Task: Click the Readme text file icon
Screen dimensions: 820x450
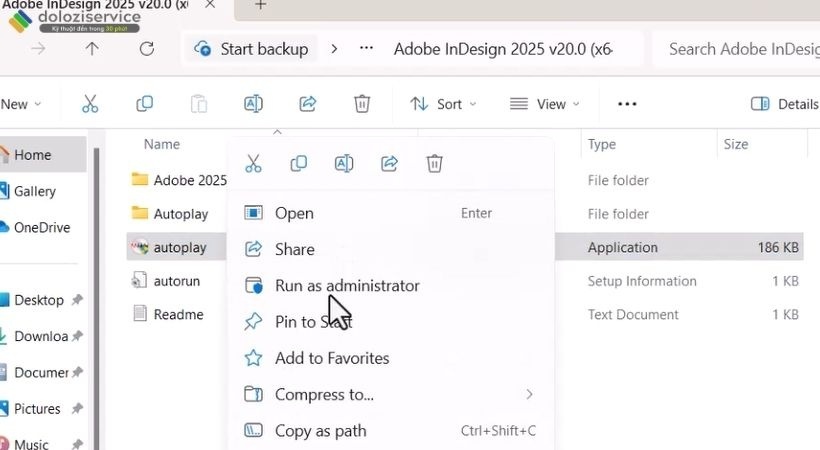Action: tap(140, 314)
